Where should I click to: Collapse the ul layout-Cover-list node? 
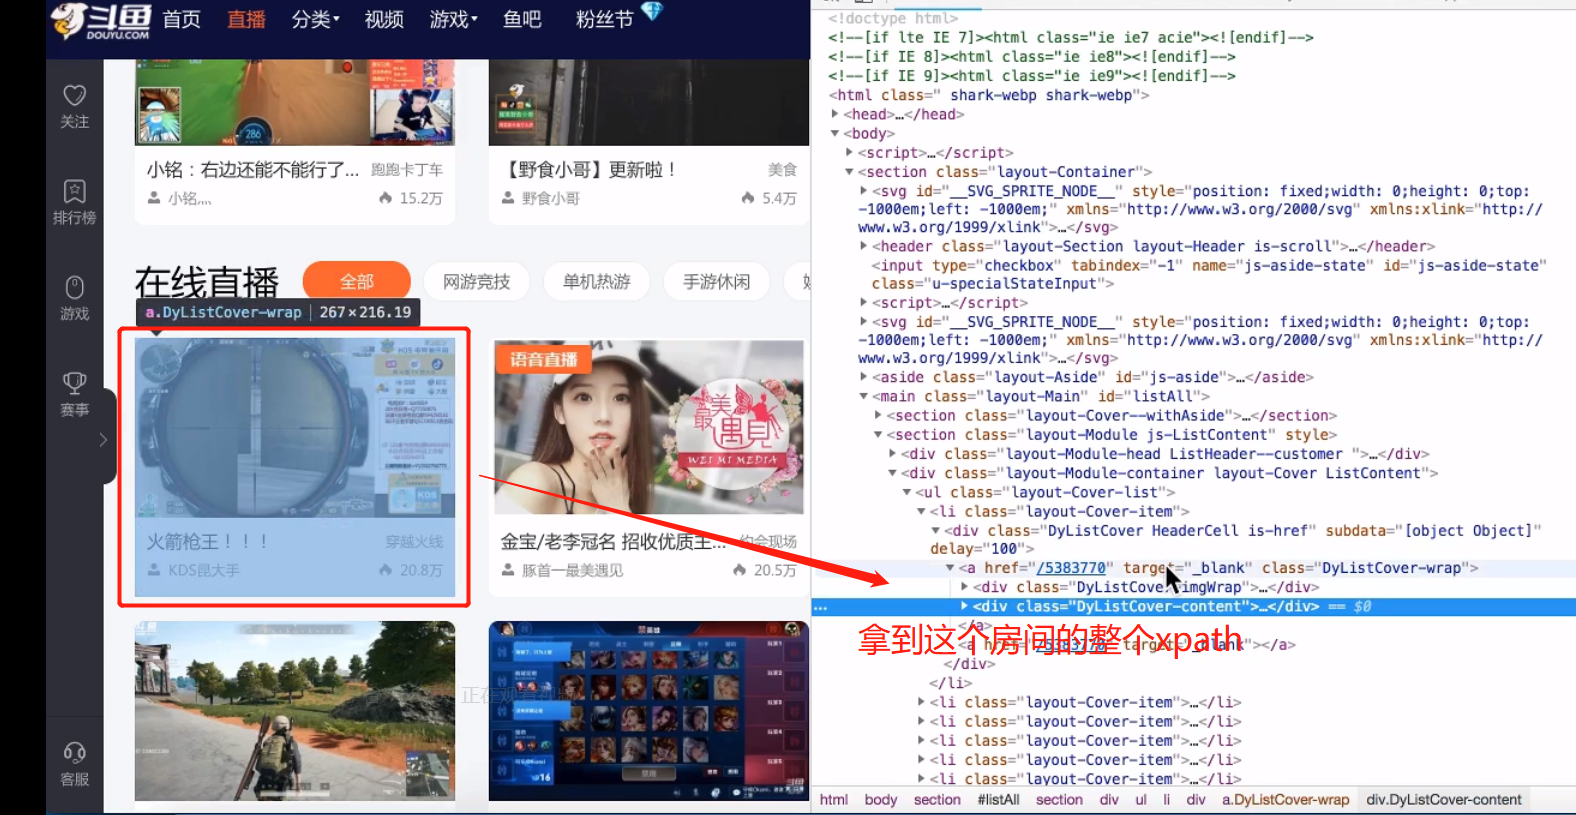coord(907,492)
